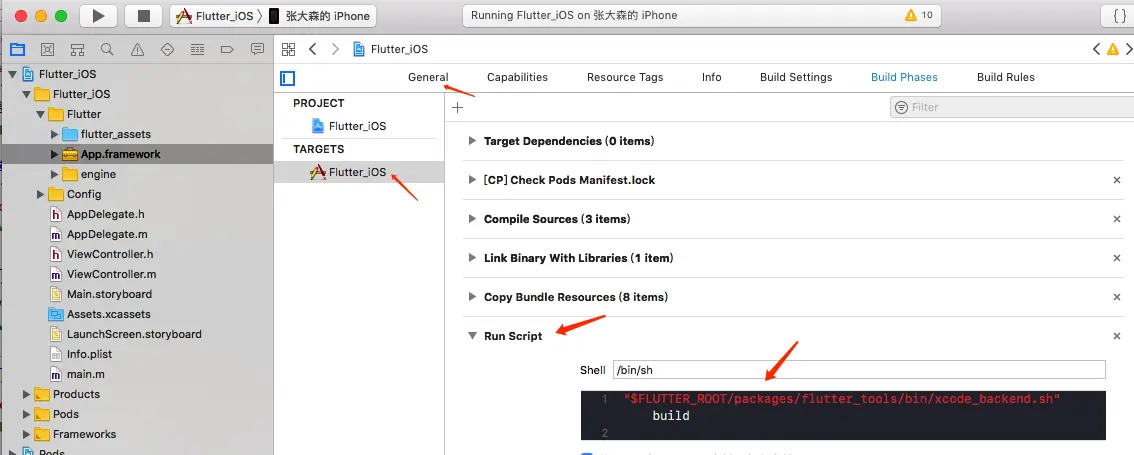1134x455 pixels.
Task: Expand the engine folder
Action: click(55, 174)
